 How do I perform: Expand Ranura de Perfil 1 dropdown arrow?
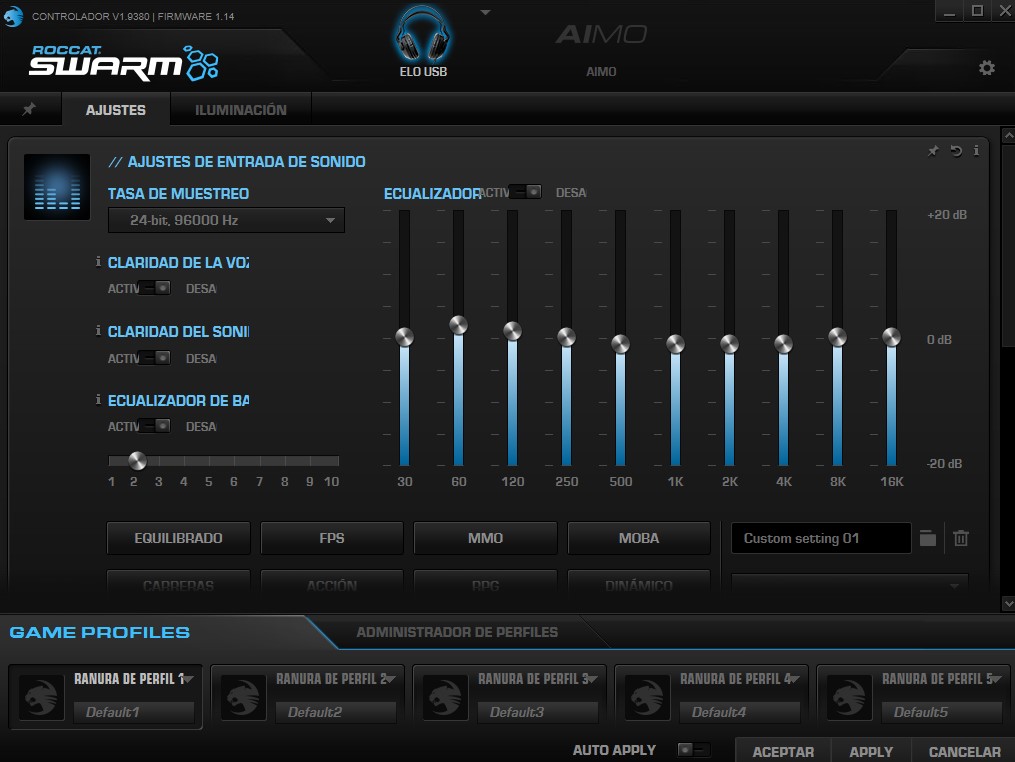point(188,679)
